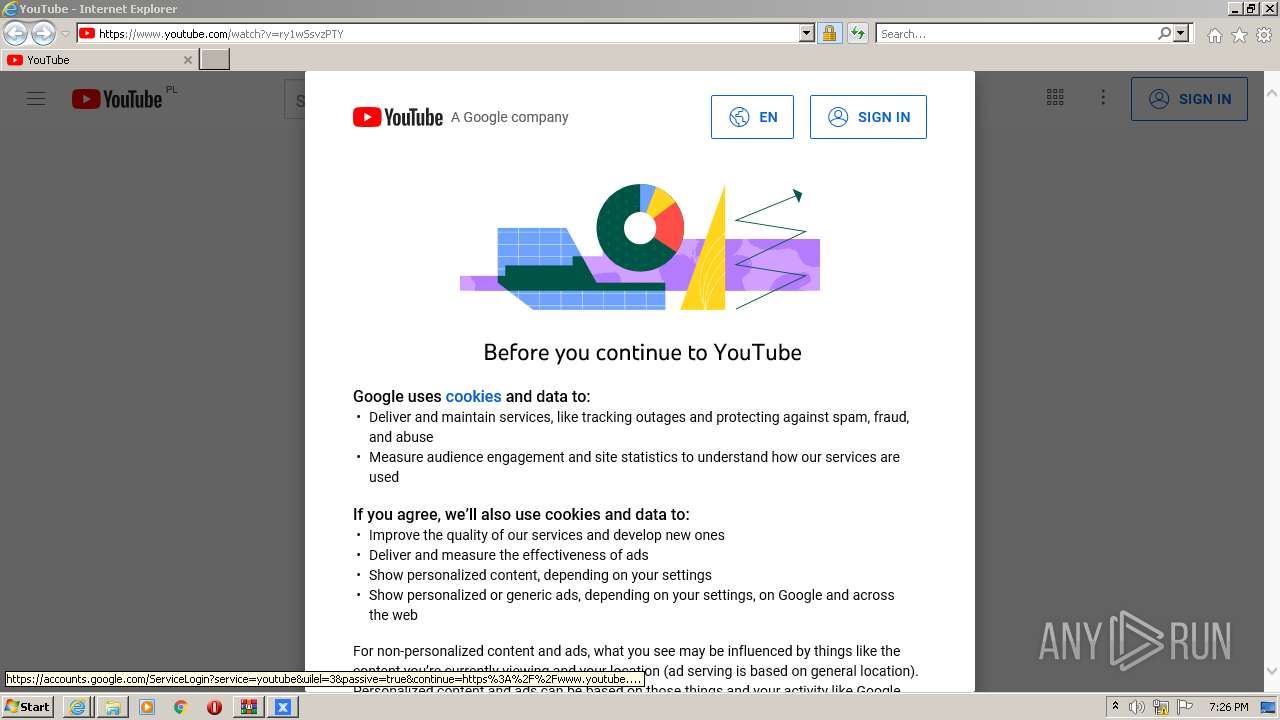Click the volume speaker tray icon

1137,707
